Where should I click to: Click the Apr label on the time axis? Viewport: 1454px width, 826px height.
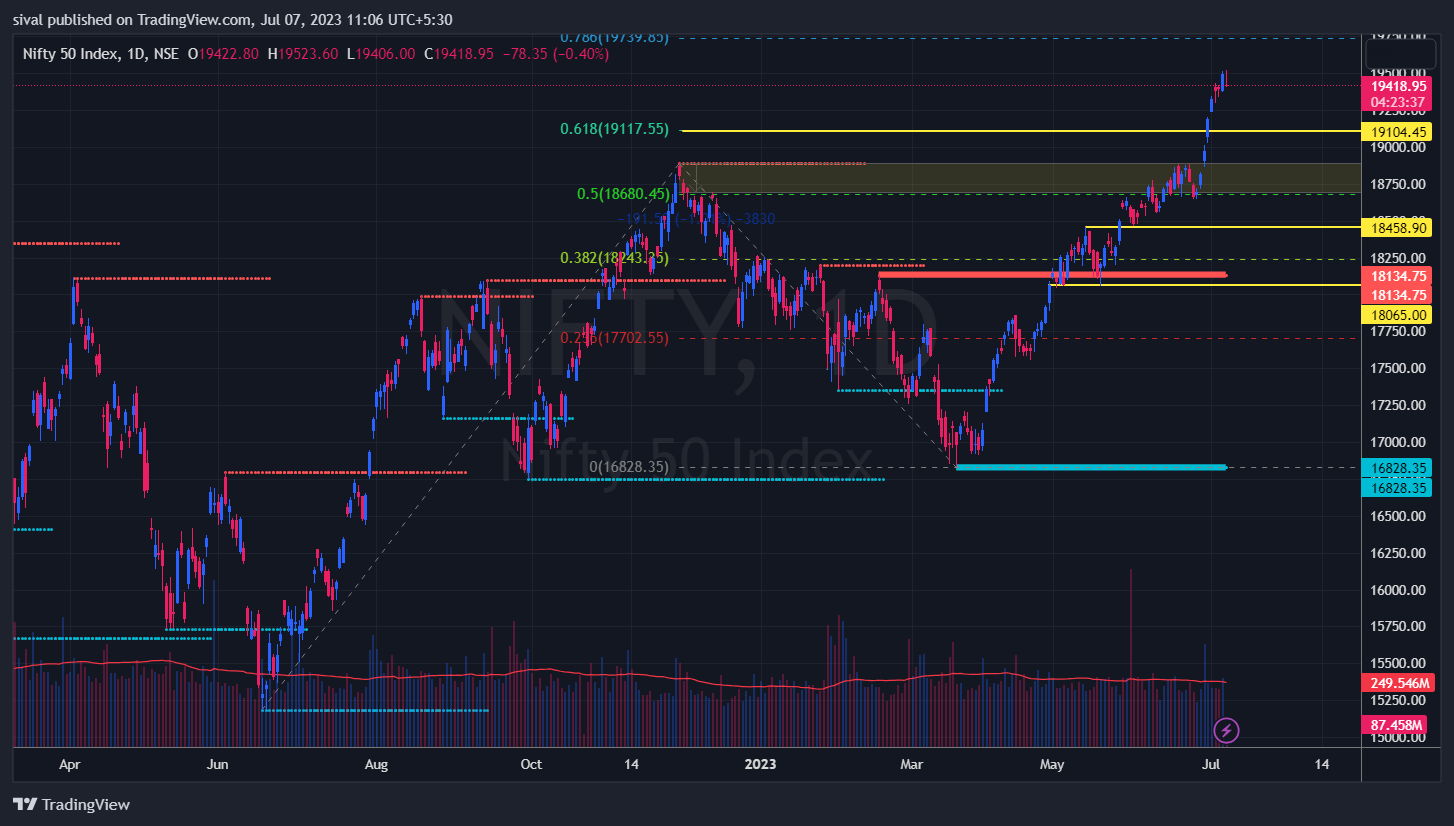pyautogui.click(x=70, y=765)
